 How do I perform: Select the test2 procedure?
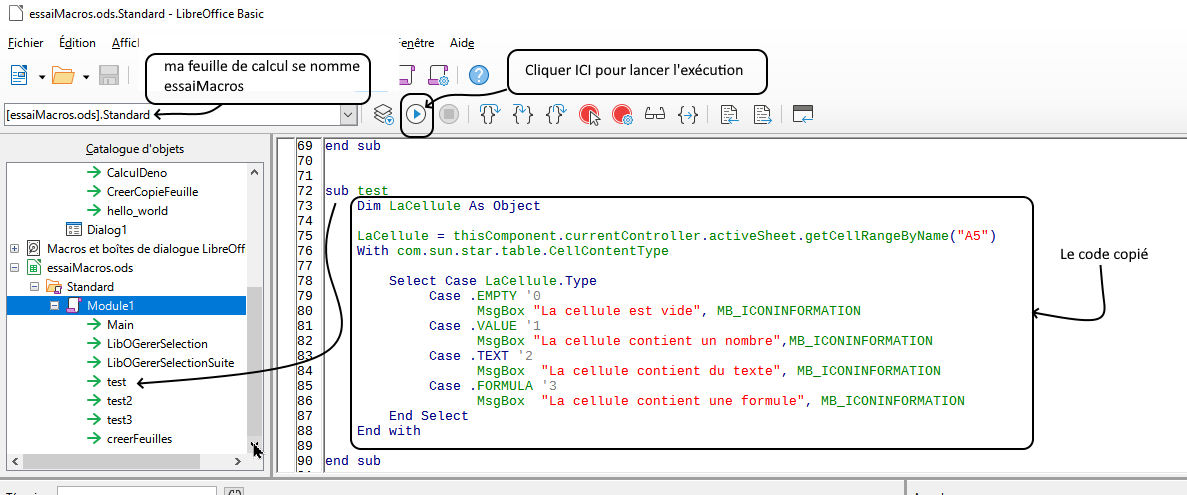pyautogui.click(x=120, y=400)
